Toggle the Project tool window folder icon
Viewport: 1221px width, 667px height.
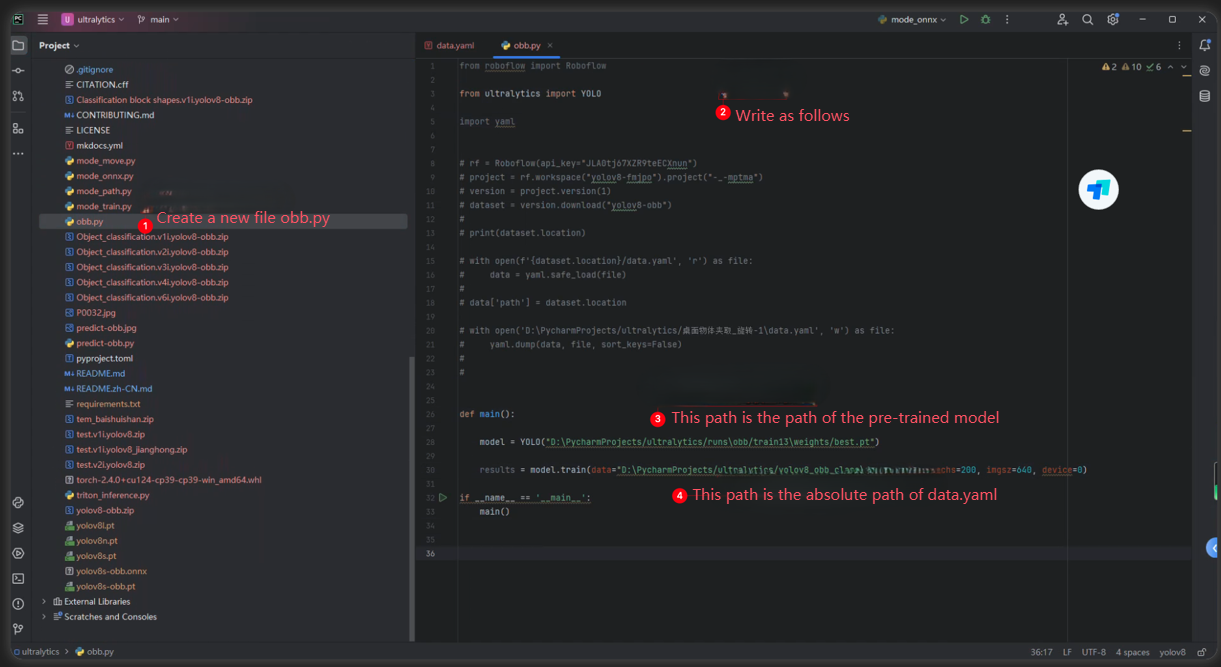[18, 45]
